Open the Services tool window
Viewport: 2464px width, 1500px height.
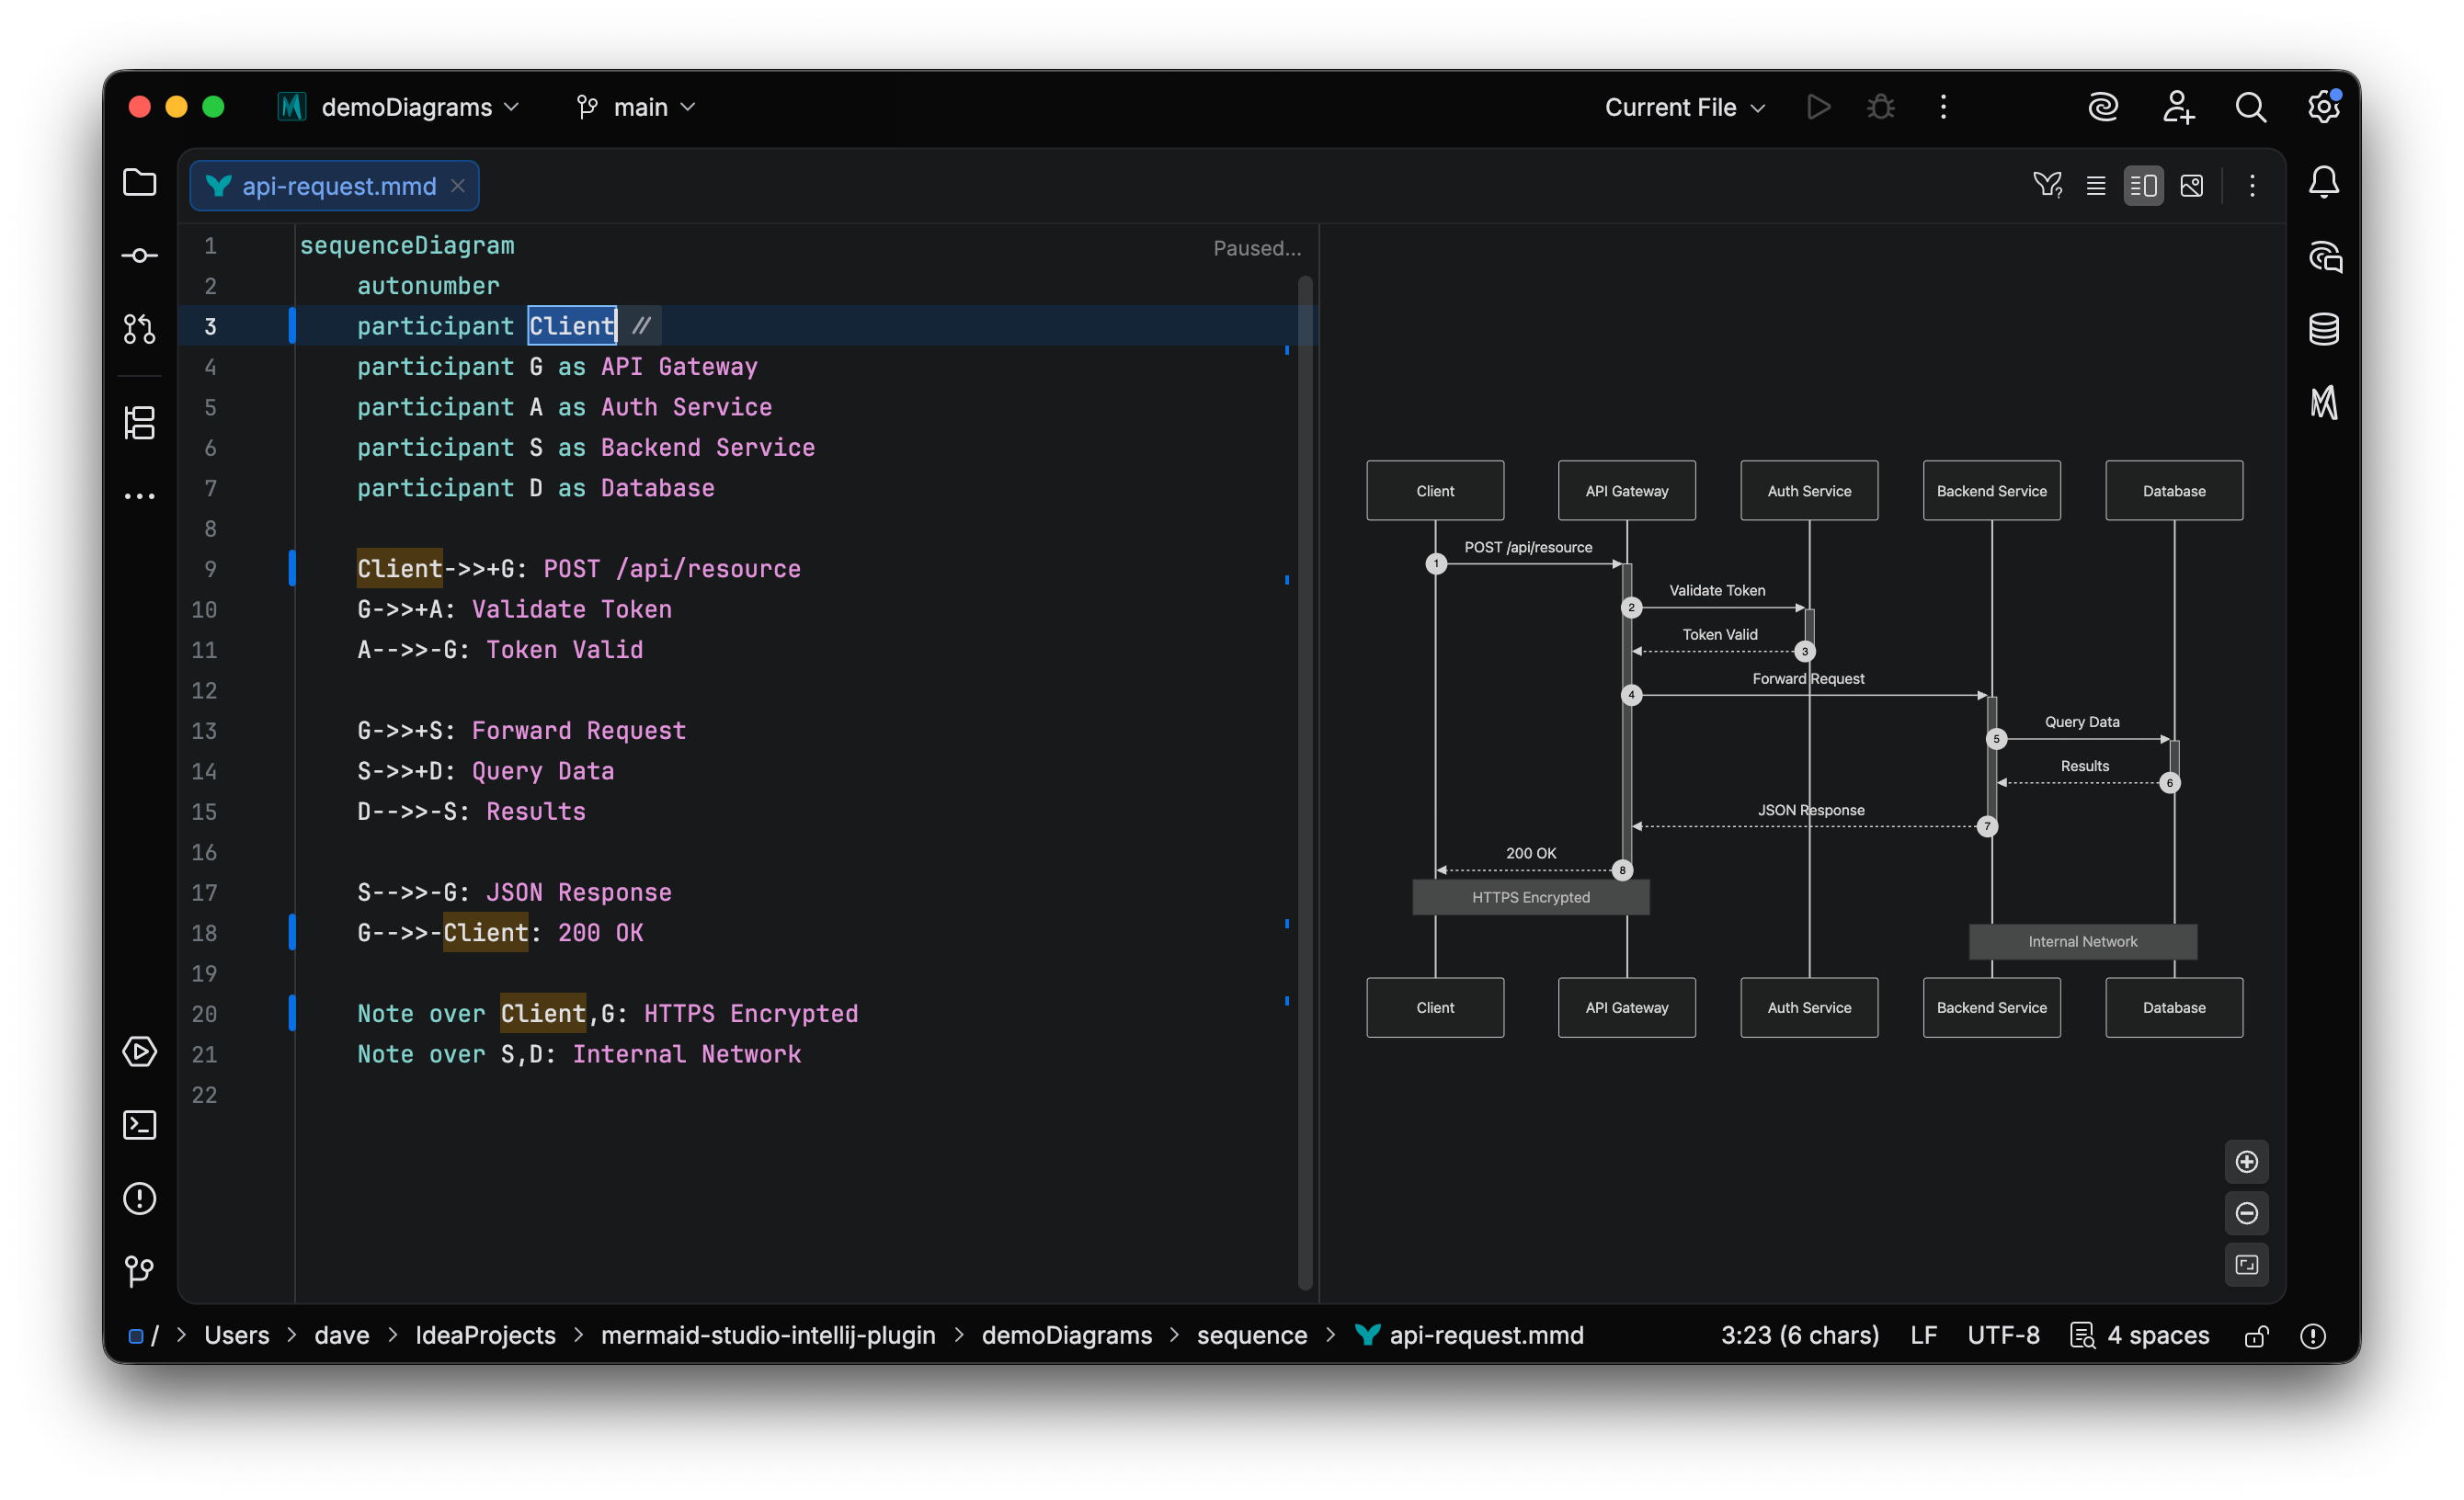pyautogui.click(x=139, y=1052)
